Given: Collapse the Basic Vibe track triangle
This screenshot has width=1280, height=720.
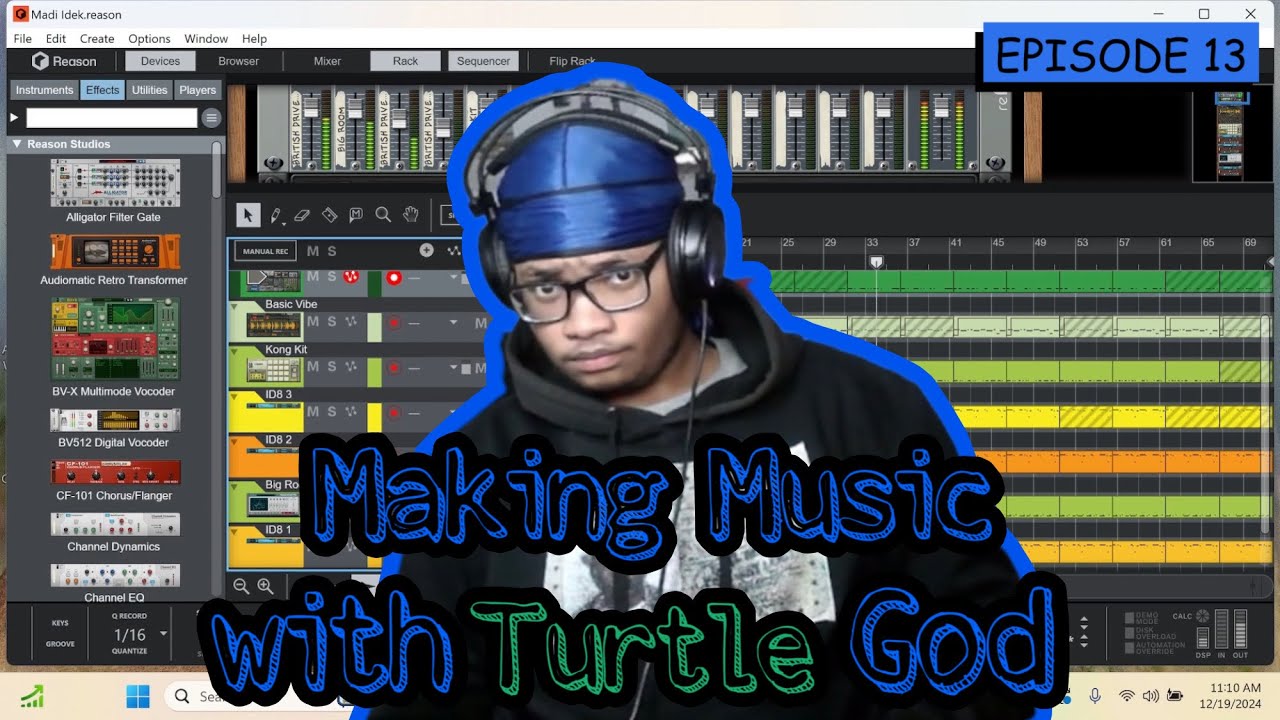Looking at the screenshot, I should pos(235,306).
